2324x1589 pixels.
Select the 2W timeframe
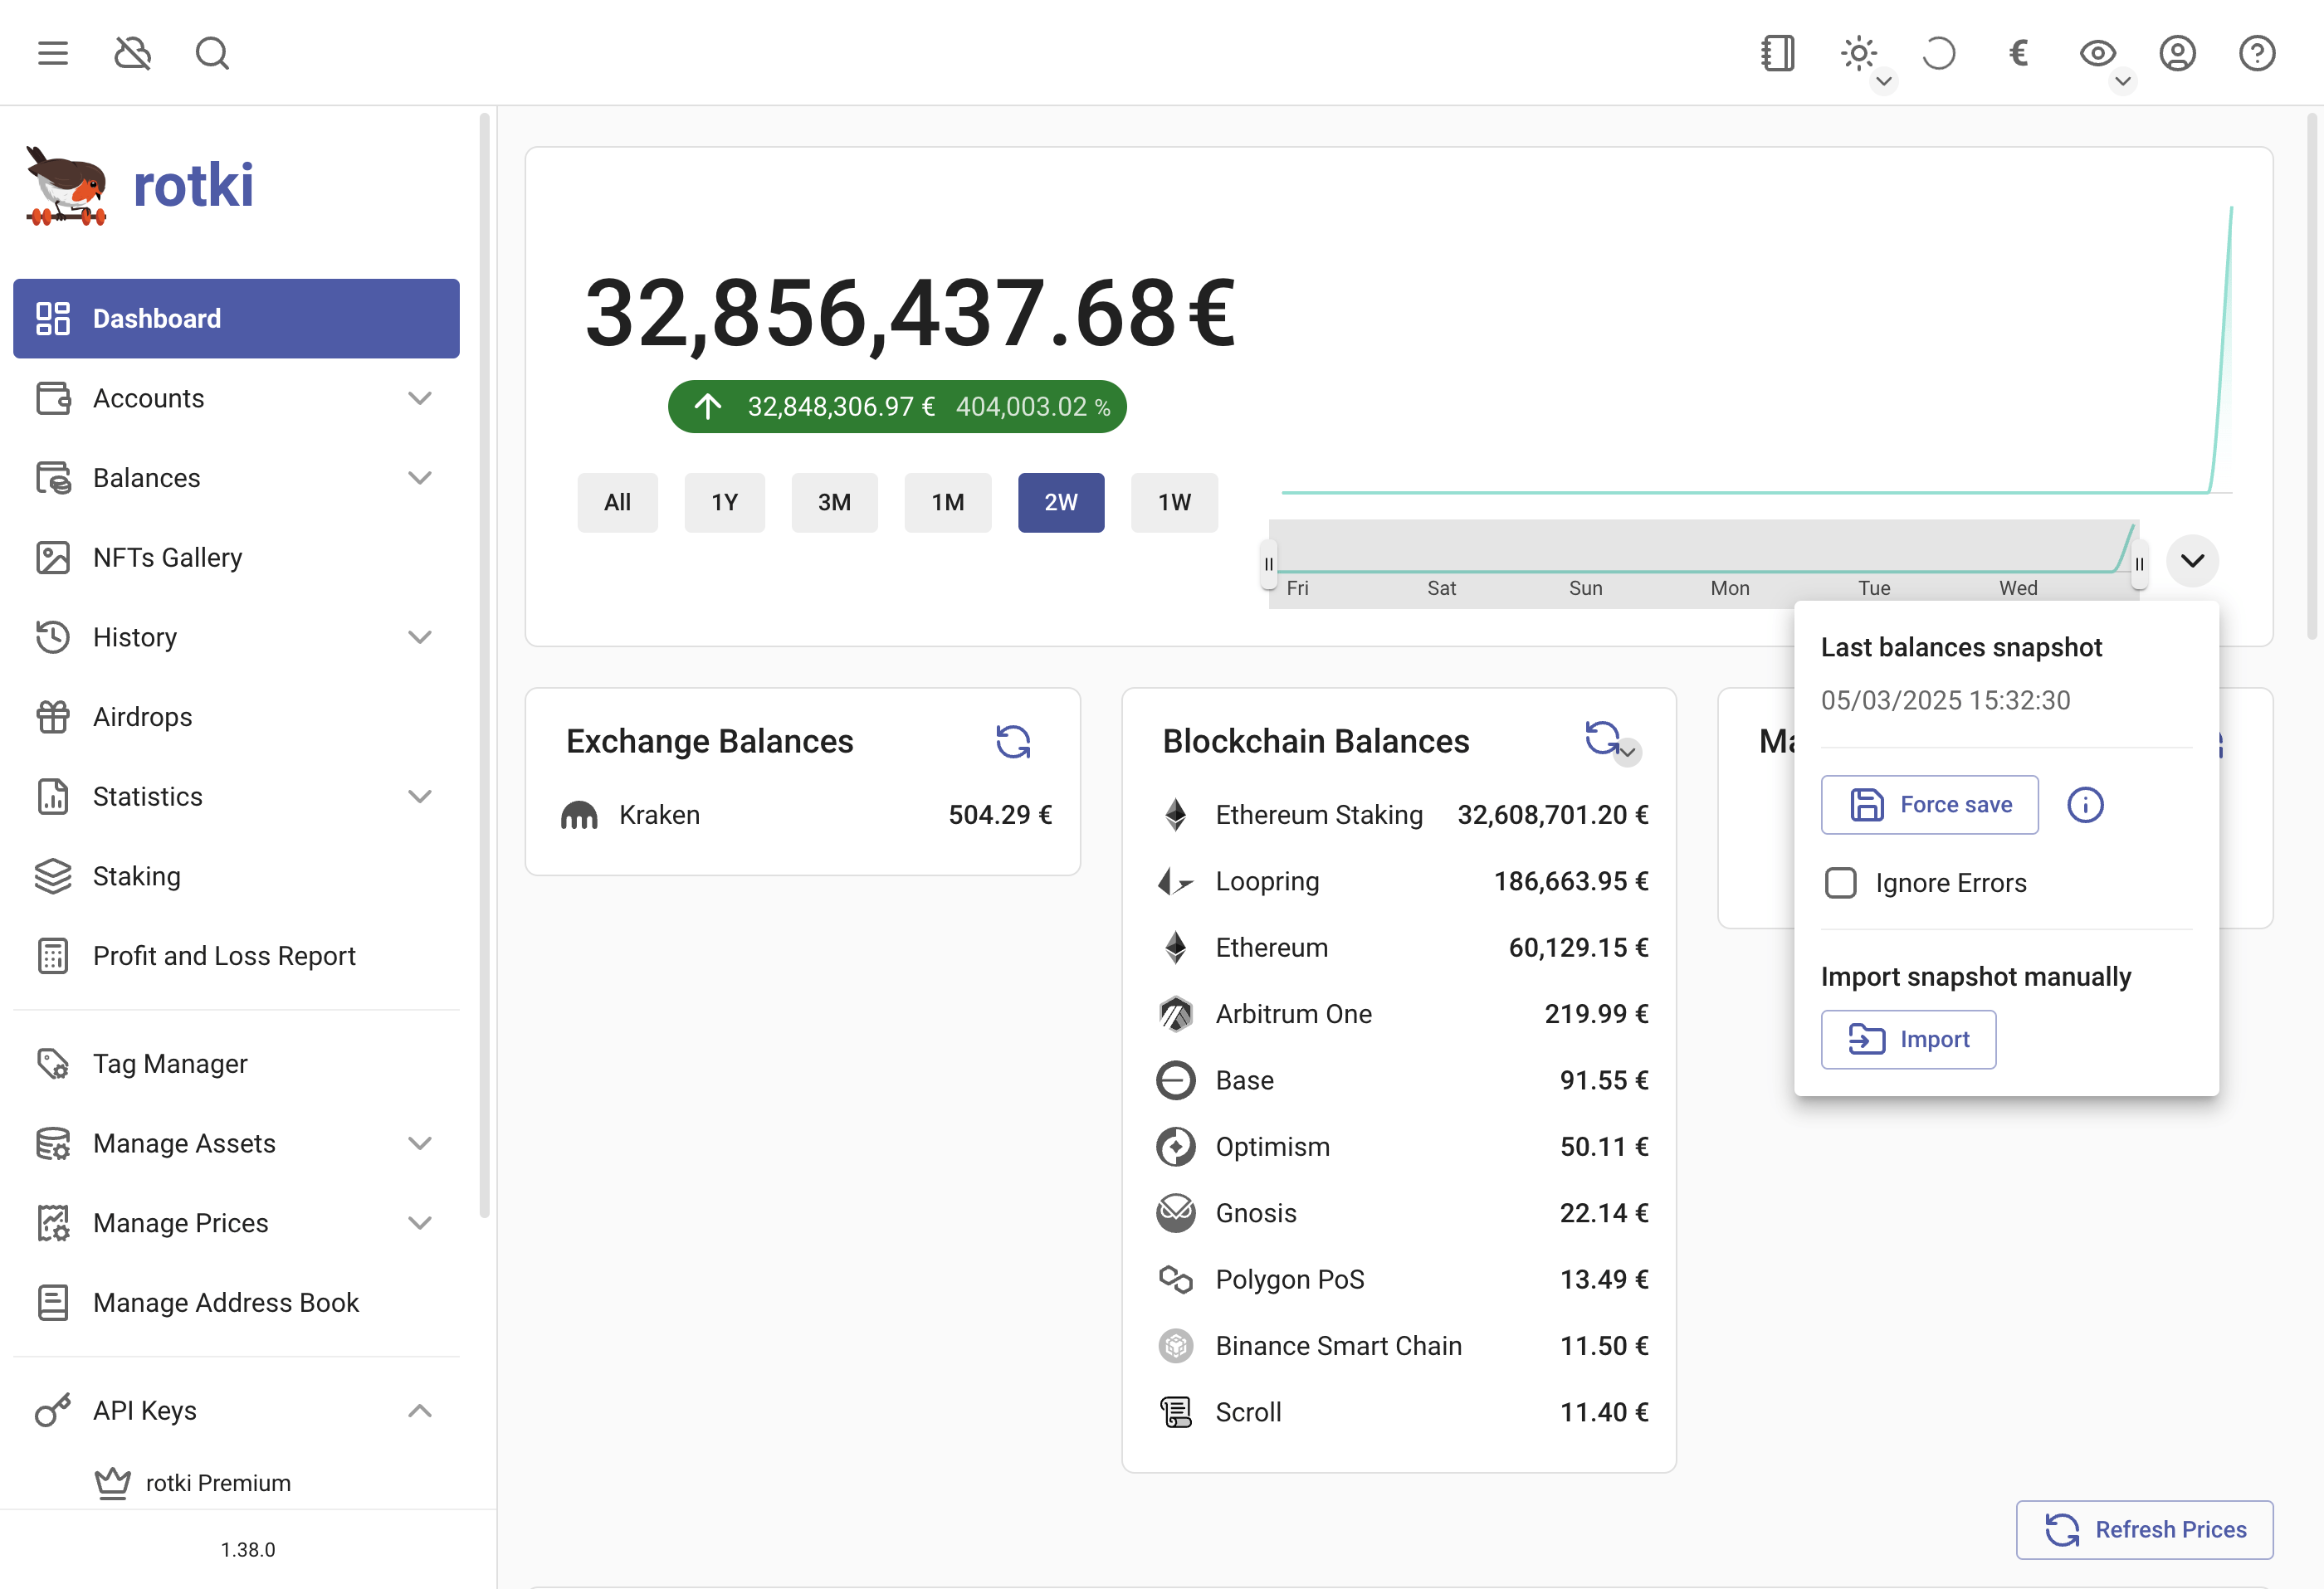[1061, 502]
